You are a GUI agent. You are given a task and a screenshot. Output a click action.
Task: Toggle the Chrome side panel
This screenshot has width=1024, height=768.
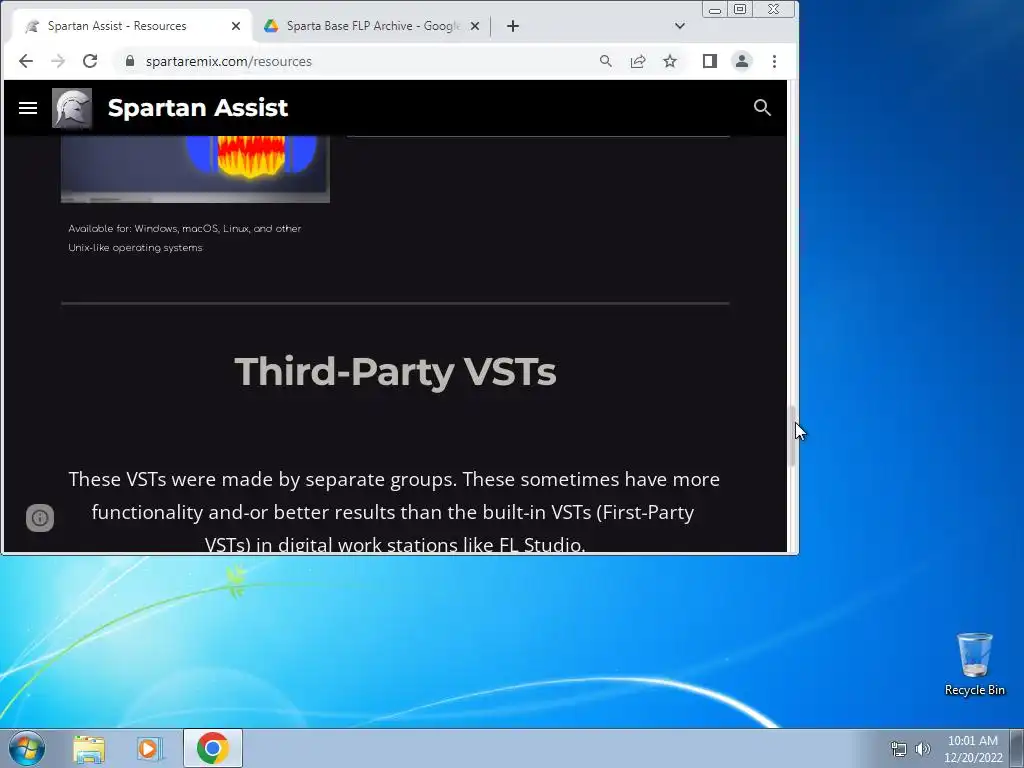pyautogui.click(x=710, y=61)
